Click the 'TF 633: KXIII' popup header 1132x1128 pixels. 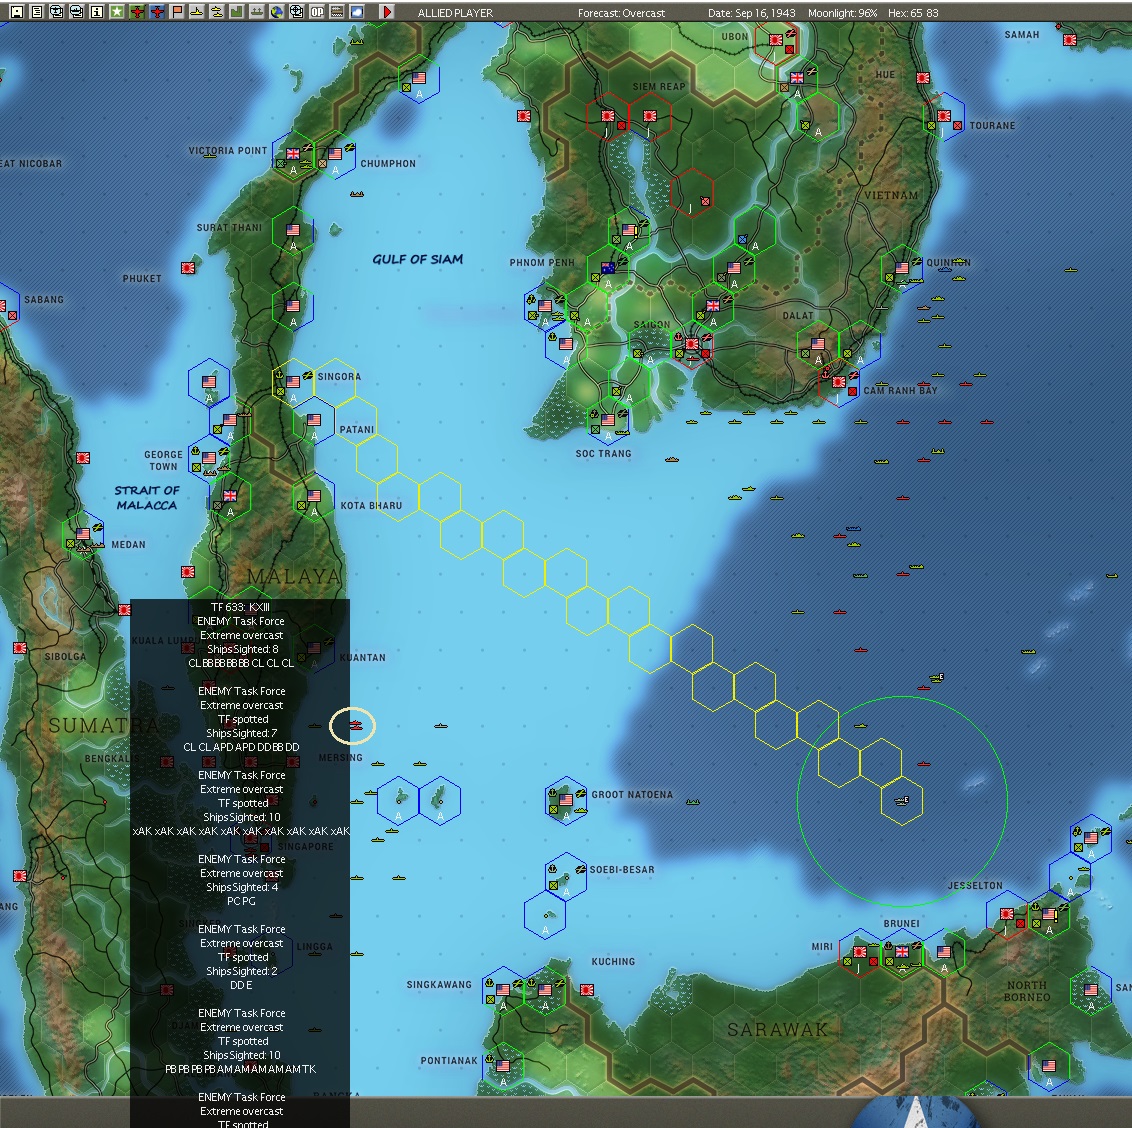[x=240, y=607]
